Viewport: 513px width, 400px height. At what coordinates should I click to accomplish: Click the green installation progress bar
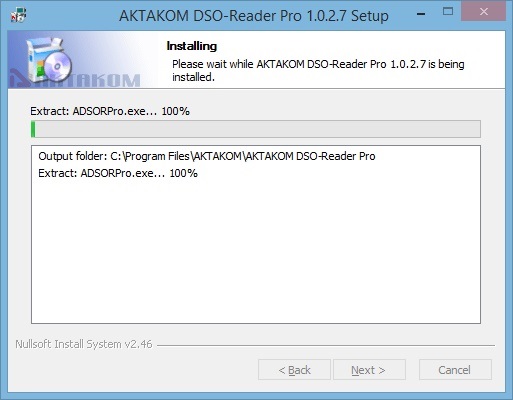33,129
